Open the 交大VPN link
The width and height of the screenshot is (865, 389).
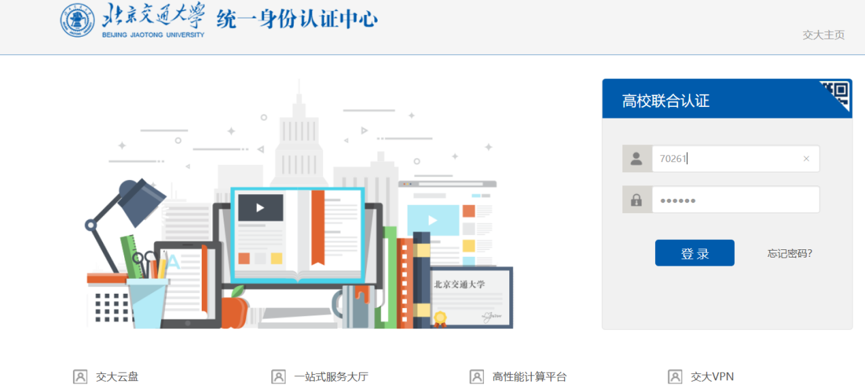coord(712,377)
